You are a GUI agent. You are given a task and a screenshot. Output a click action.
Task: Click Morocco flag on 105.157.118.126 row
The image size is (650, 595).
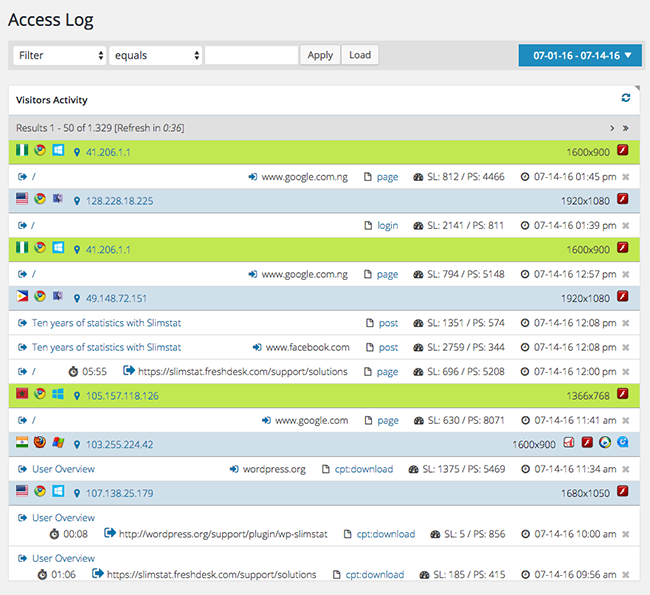coord(22,393)
